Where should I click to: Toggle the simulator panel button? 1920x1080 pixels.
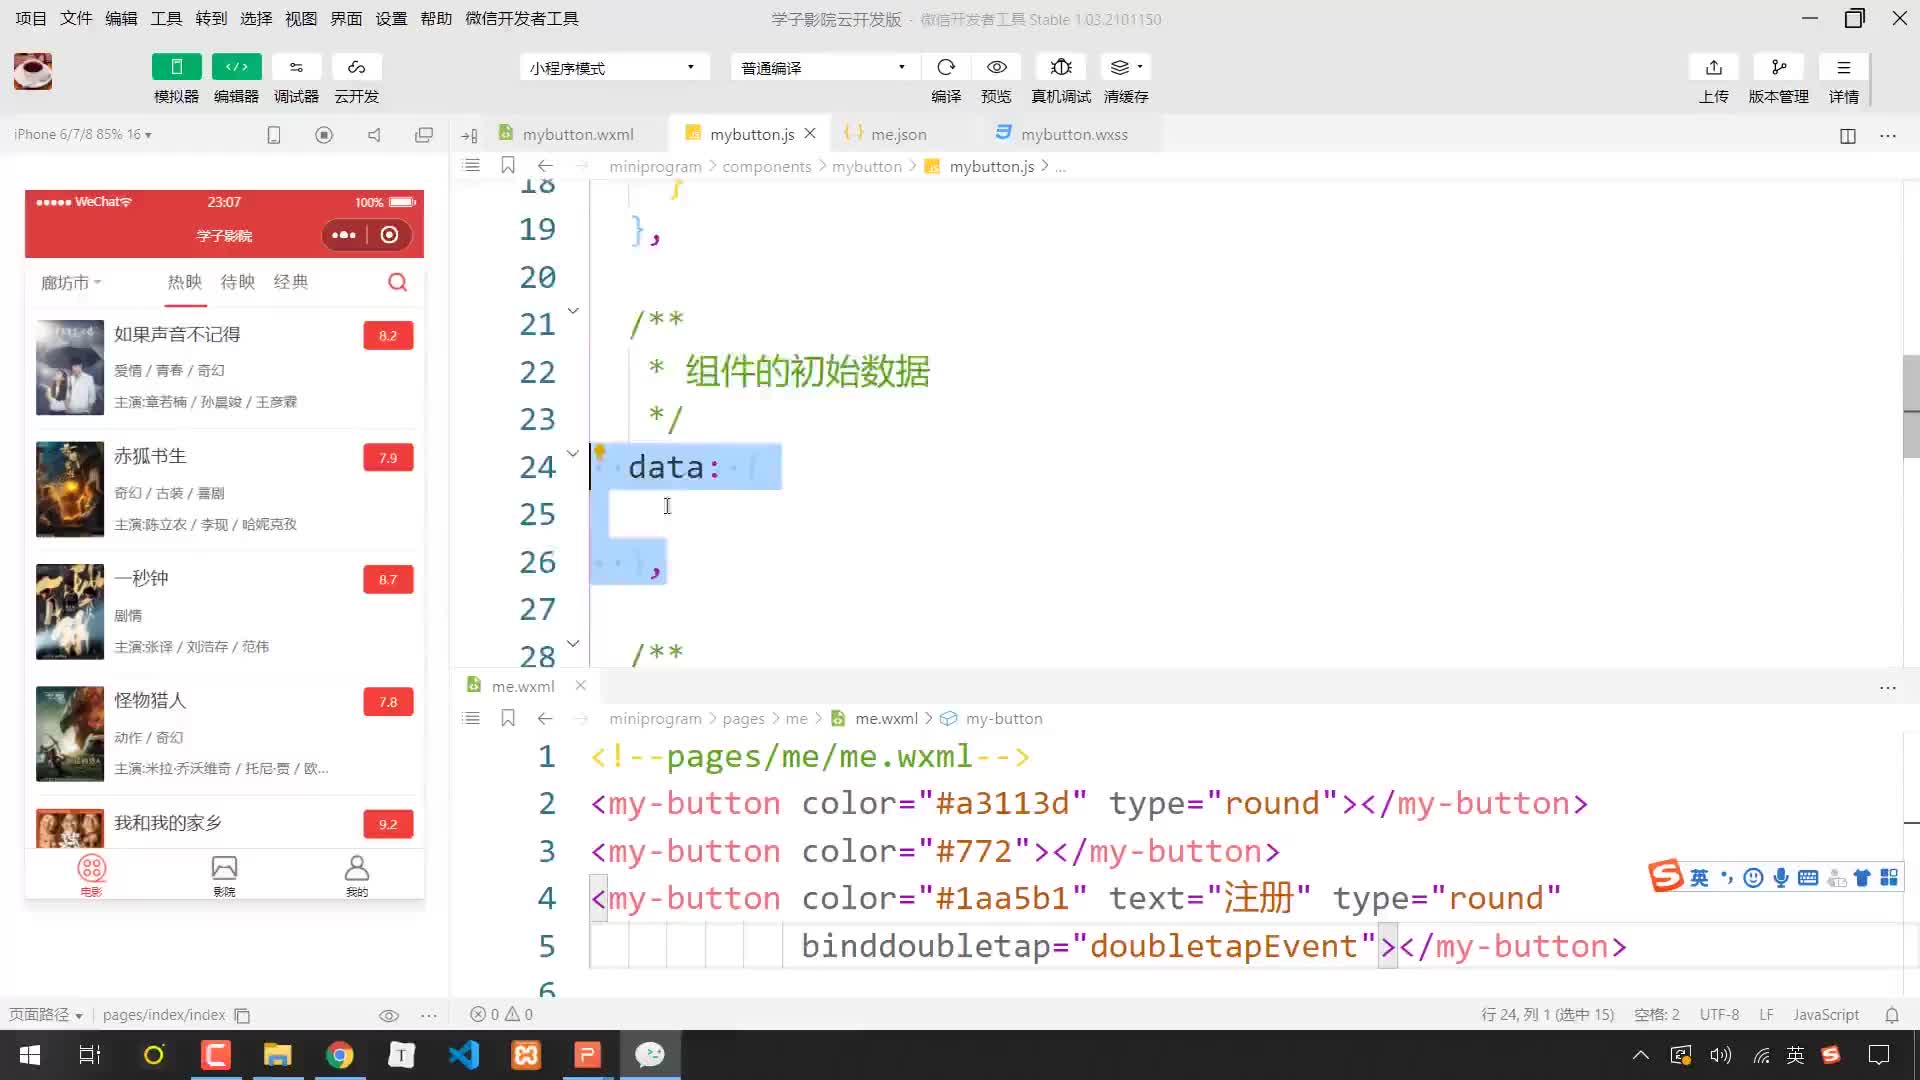click(x=176, y=67)
